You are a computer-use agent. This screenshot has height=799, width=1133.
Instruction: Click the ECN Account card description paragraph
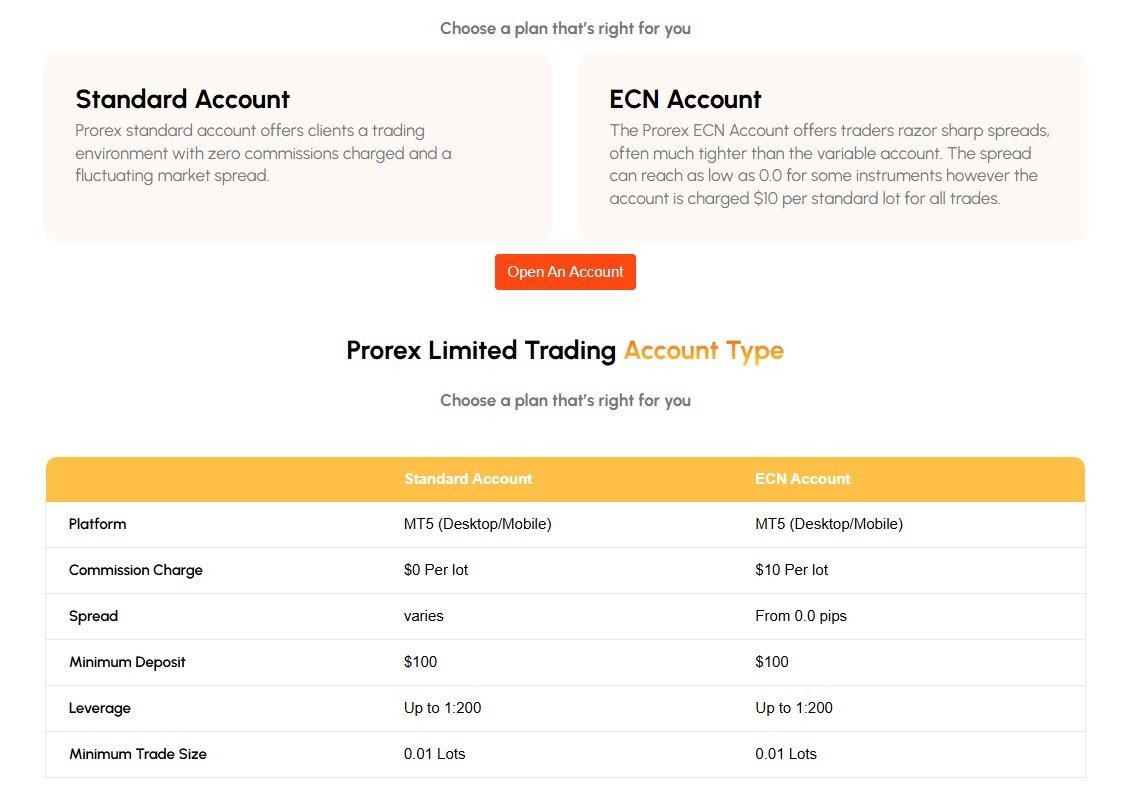(830, 164)
